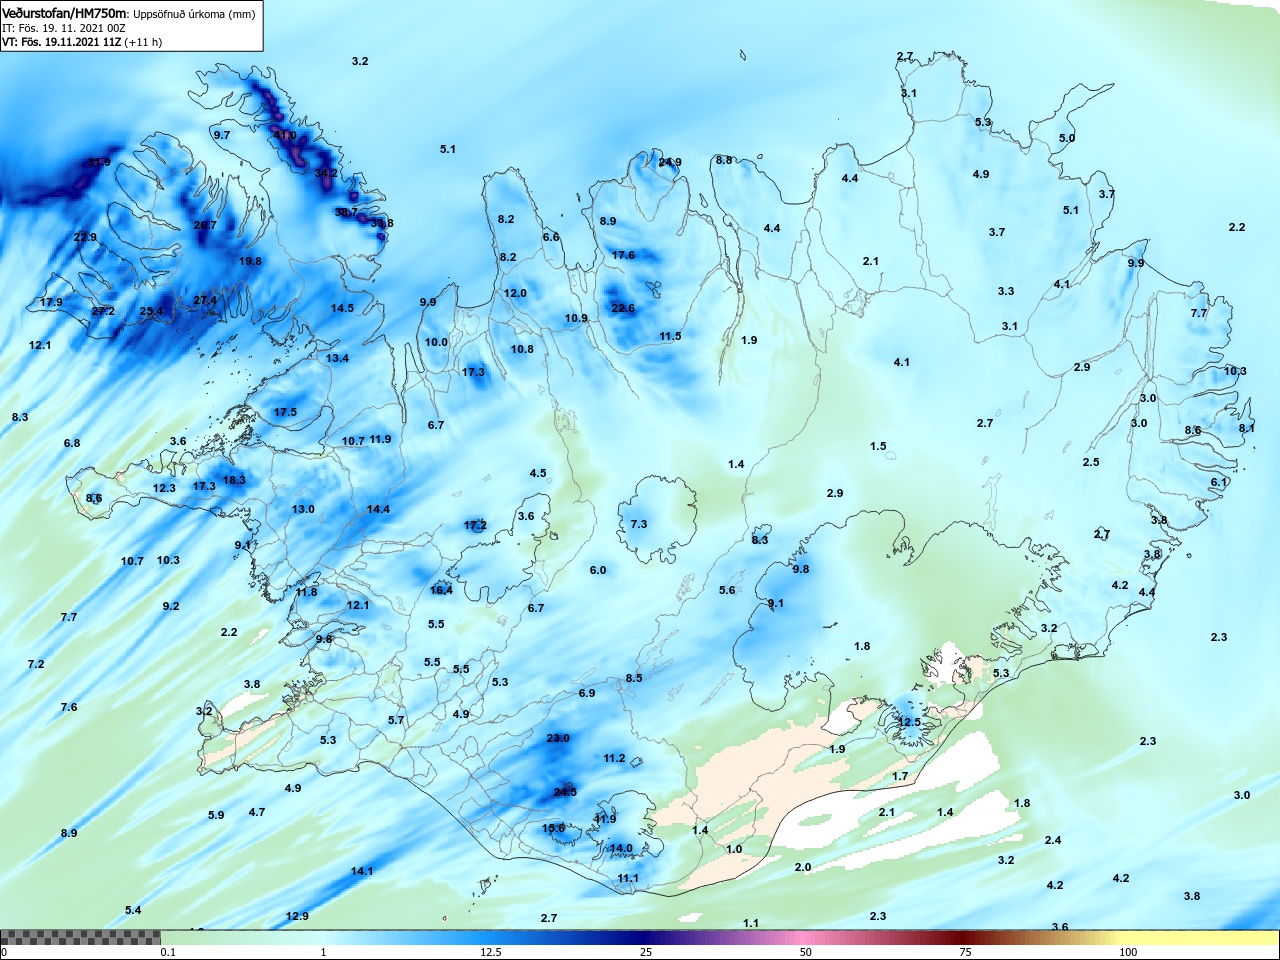Select the 14.4 precipitation value
The image size is (1280, 960).
[x=378, y=509]
